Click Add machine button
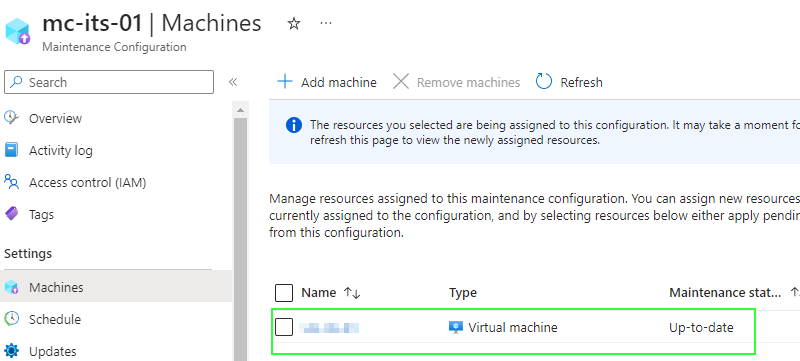This screenshot has width=800, height=361. tap(327, 82)
